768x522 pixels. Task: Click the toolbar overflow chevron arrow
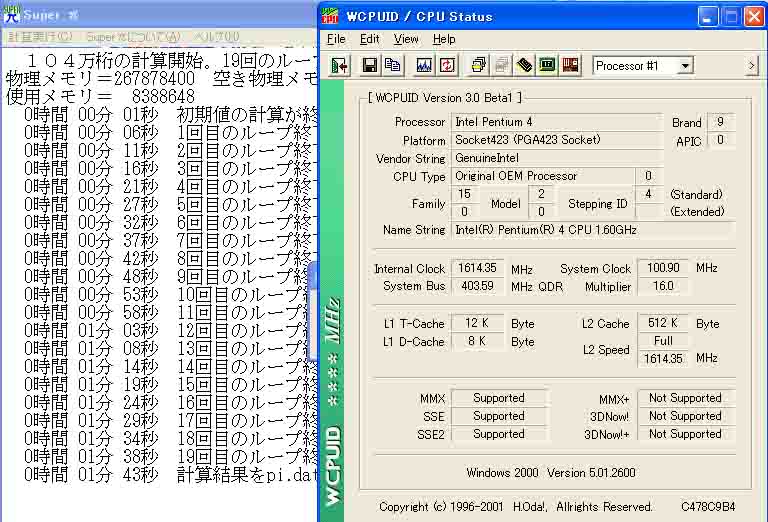pyautogui.click(x=751, y=66)
